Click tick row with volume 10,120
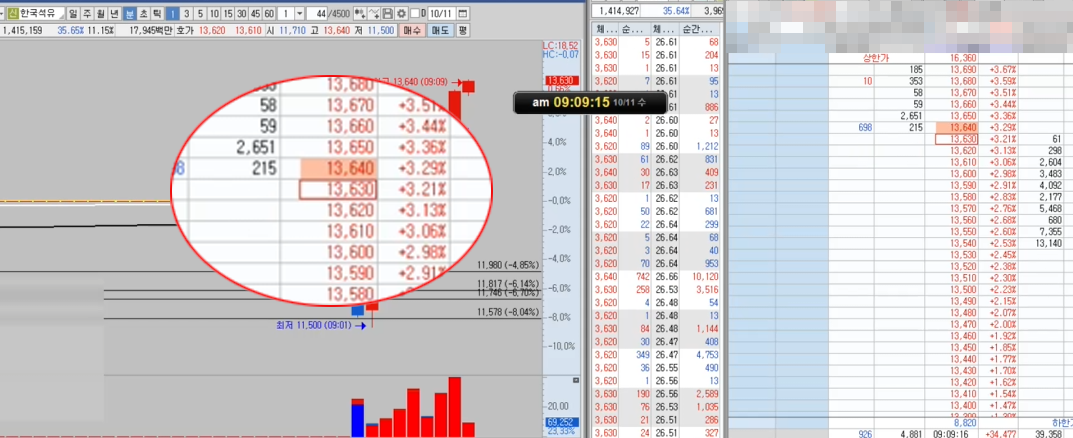 (657, 276)
